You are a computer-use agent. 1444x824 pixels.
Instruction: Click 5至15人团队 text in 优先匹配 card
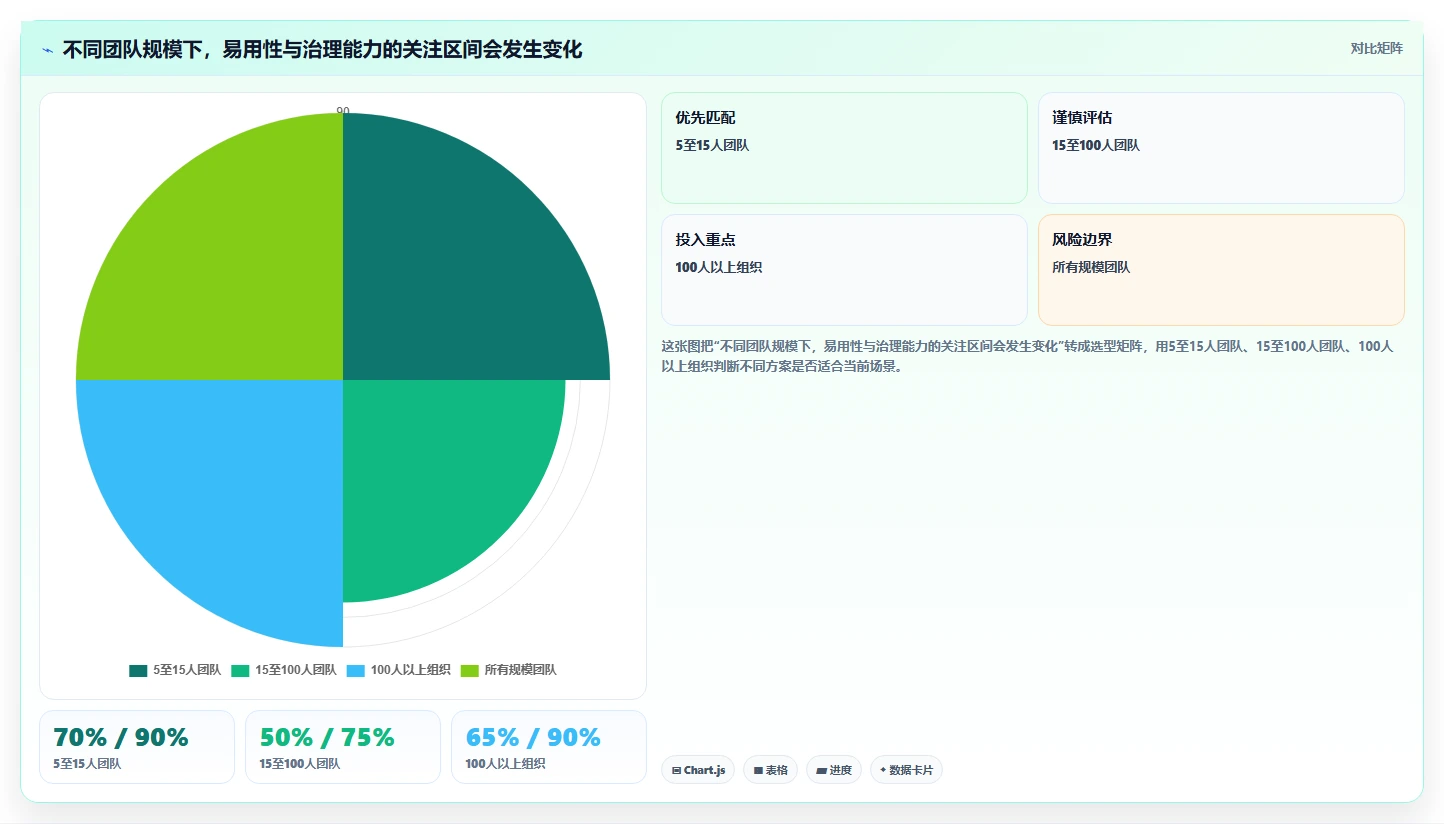click(x=712, y=145)
